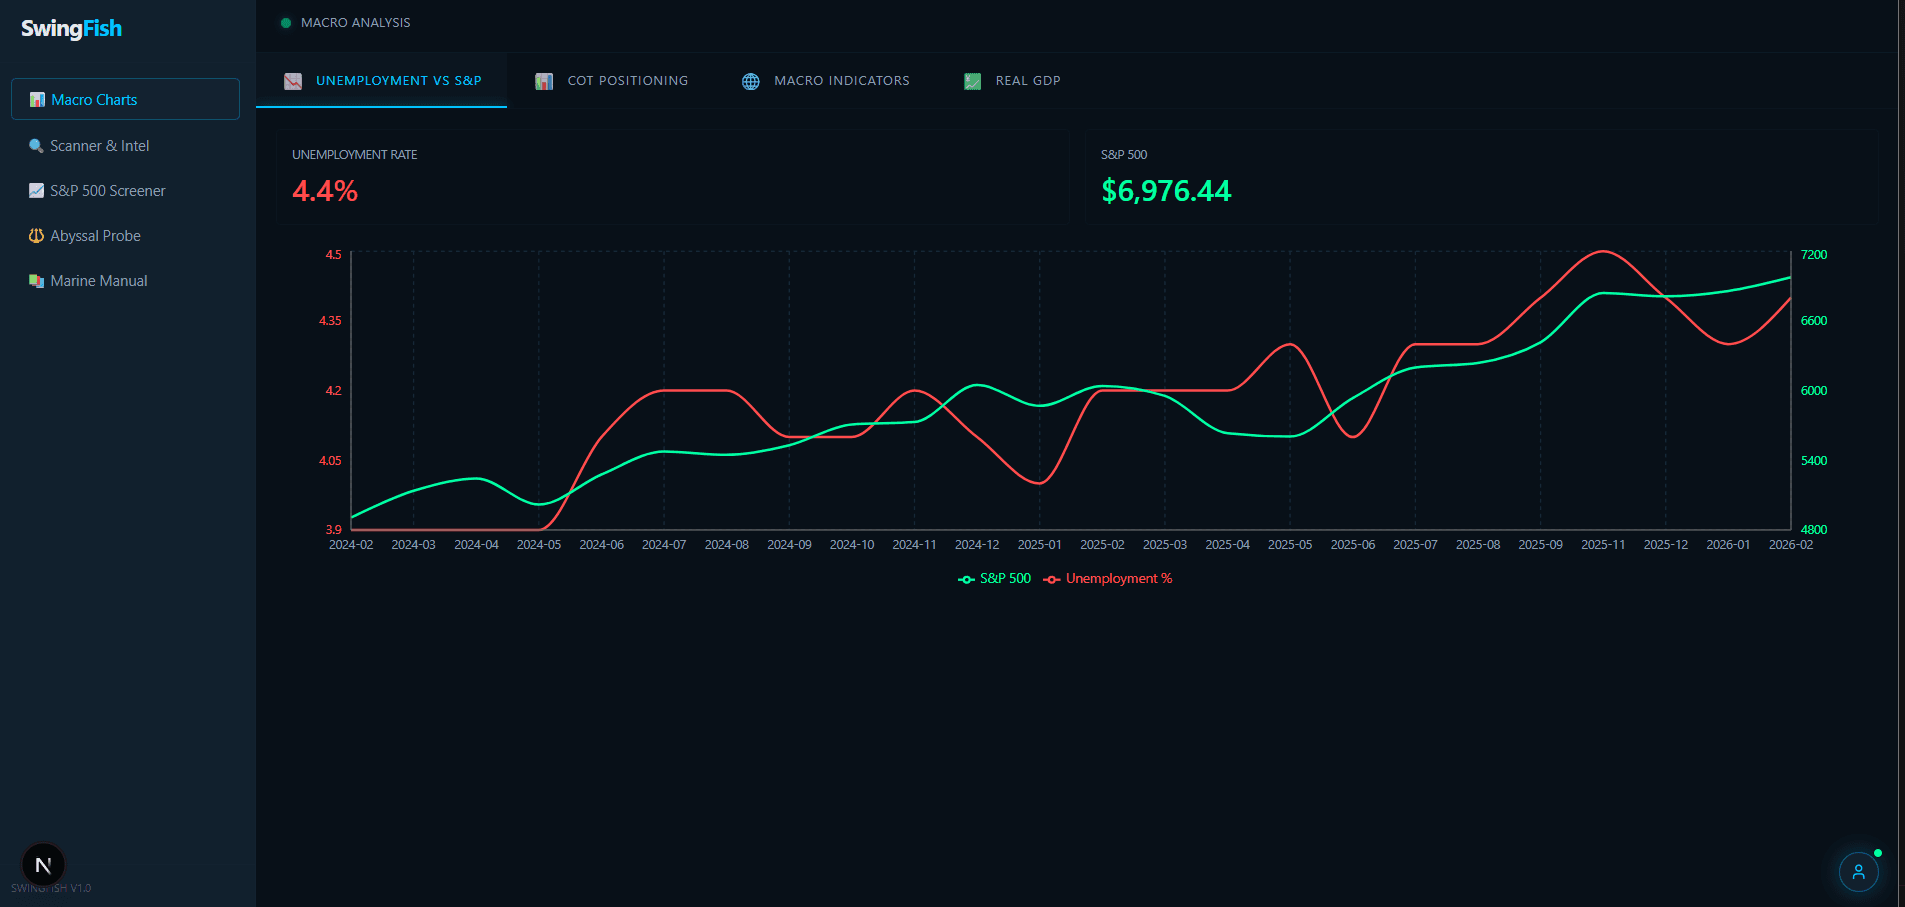Click the S&P 500 $6,976.44 value

(1166, 191)
